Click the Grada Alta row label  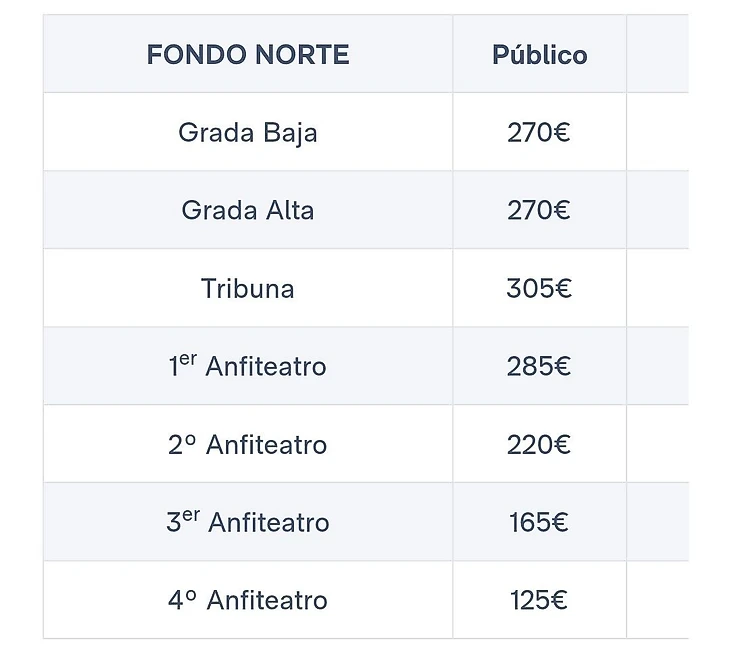click(x=248, y=210)
